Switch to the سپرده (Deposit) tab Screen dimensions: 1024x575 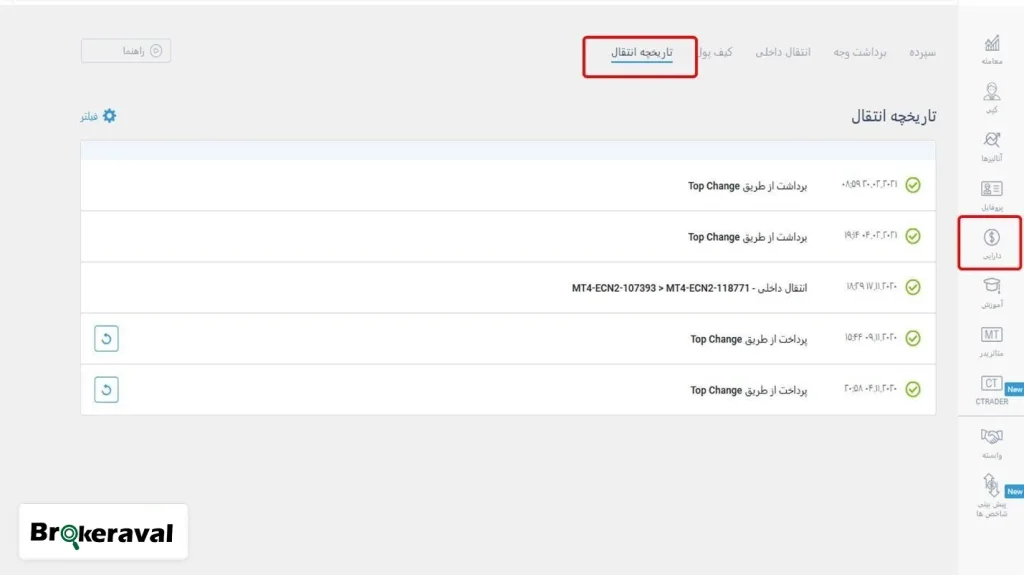pos(922,52)
